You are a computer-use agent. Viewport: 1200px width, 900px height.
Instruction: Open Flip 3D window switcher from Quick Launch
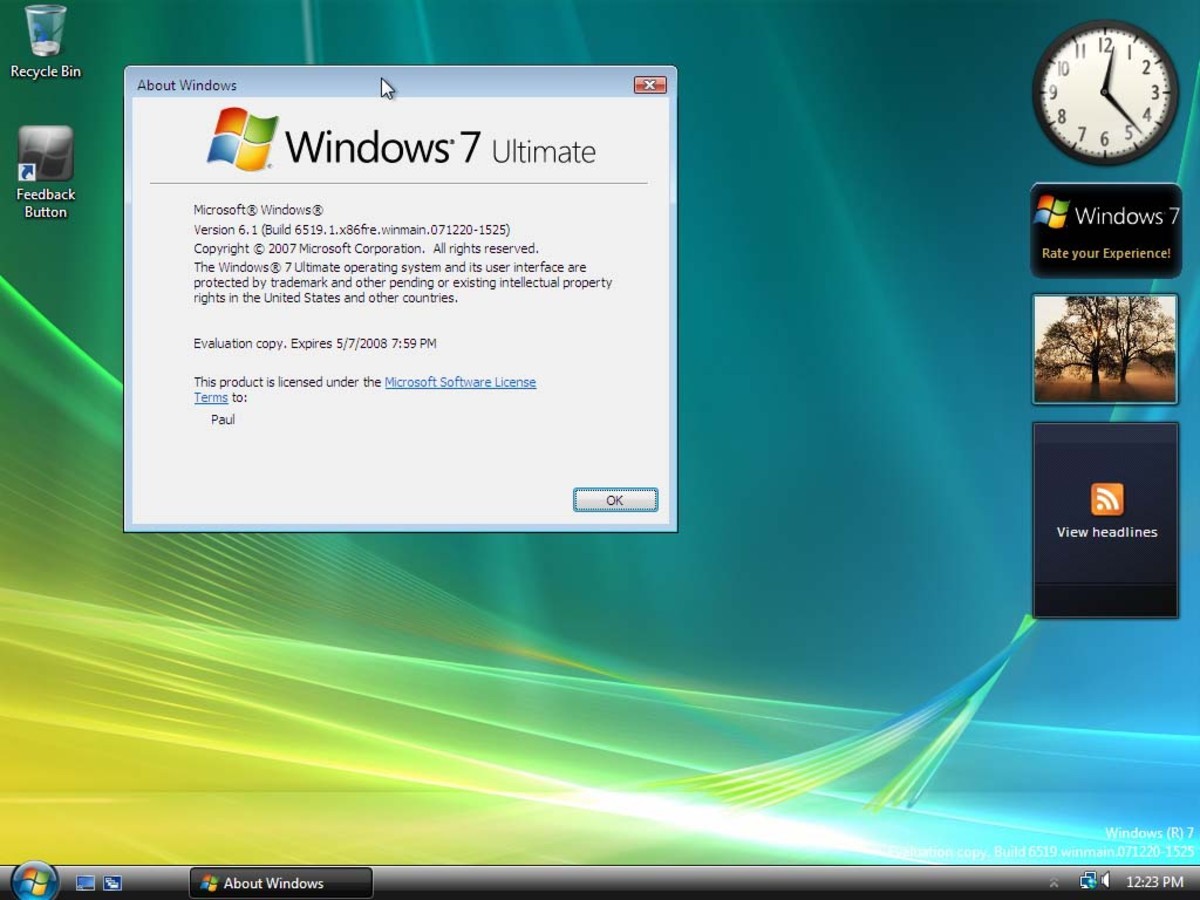click(112, 882)
